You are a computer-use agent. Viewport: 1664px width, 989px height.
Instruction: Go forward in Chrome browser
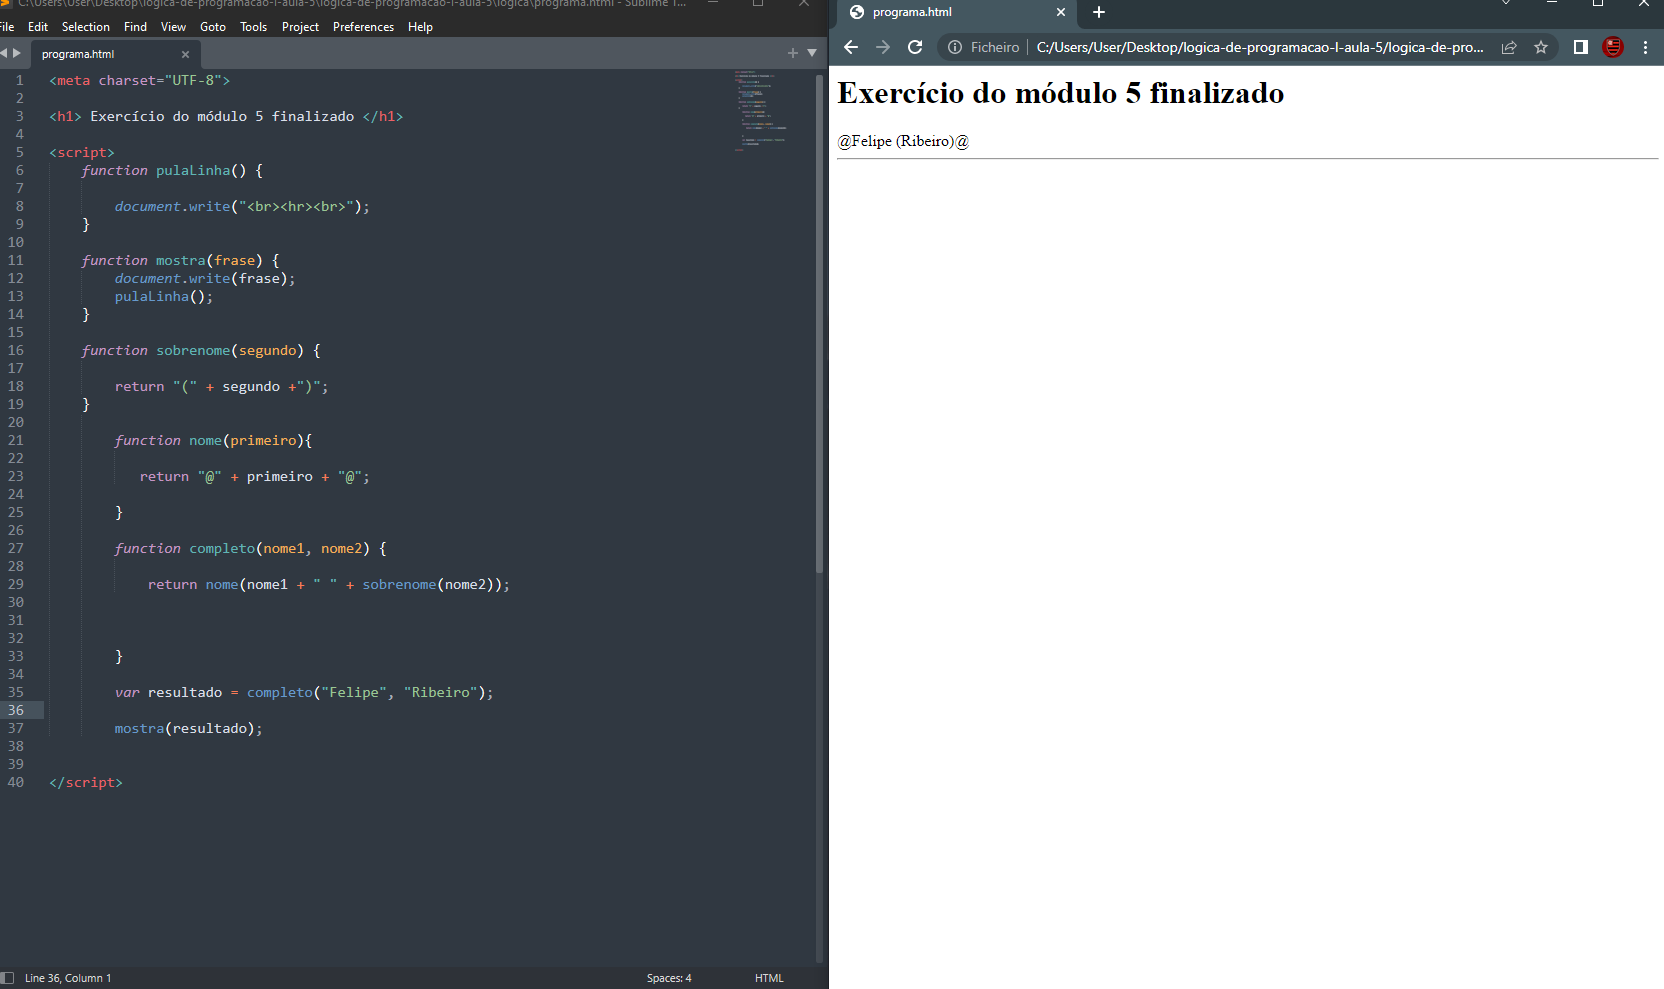(x=883, y=47)
